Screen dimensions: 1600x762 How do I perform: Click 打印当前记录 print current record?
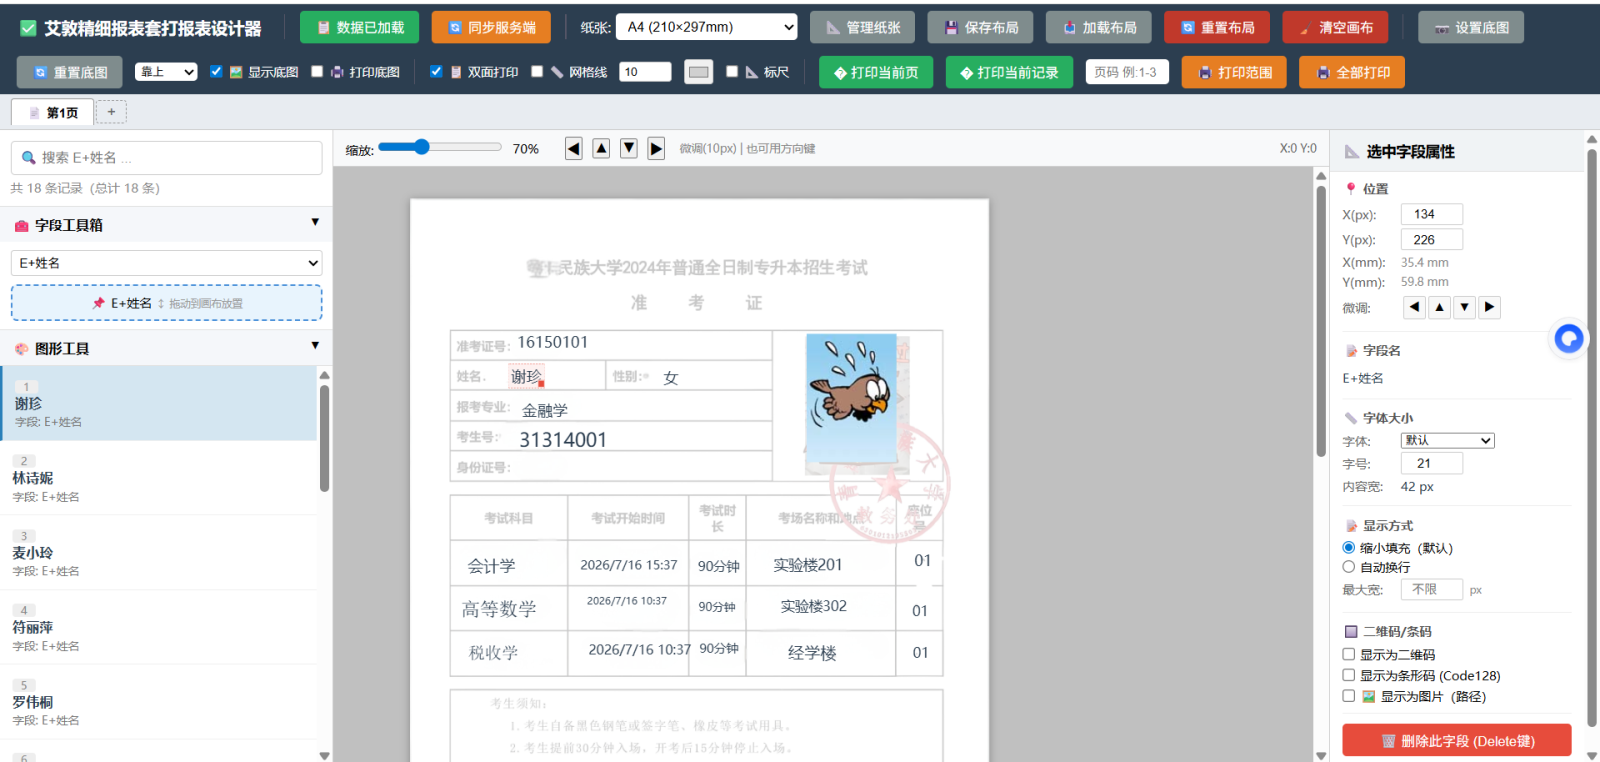click(1009, 72)
